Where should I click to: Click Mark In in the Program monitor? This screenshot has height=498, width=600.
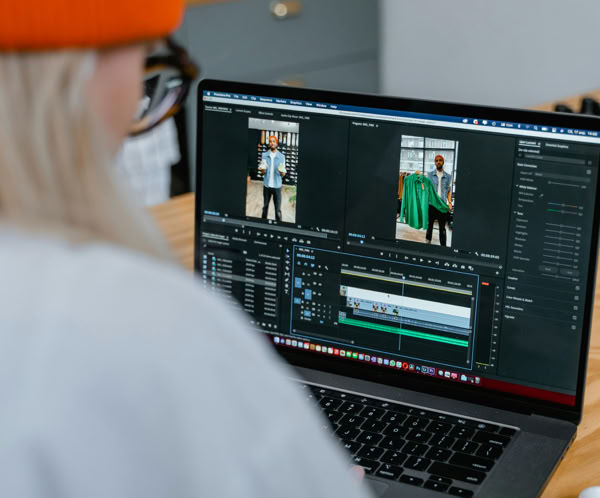click(x=390, y=255)
